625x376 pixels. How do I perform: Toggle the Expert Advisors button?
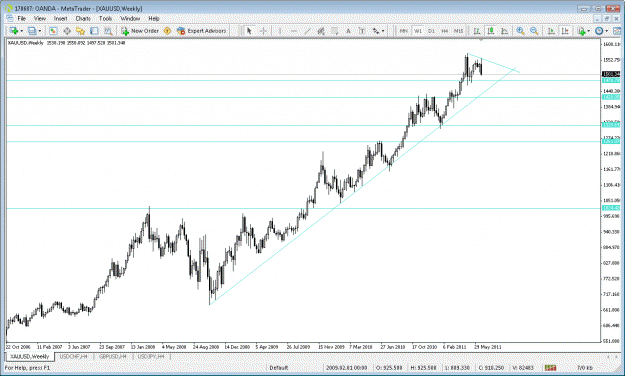tap(202, 31)
